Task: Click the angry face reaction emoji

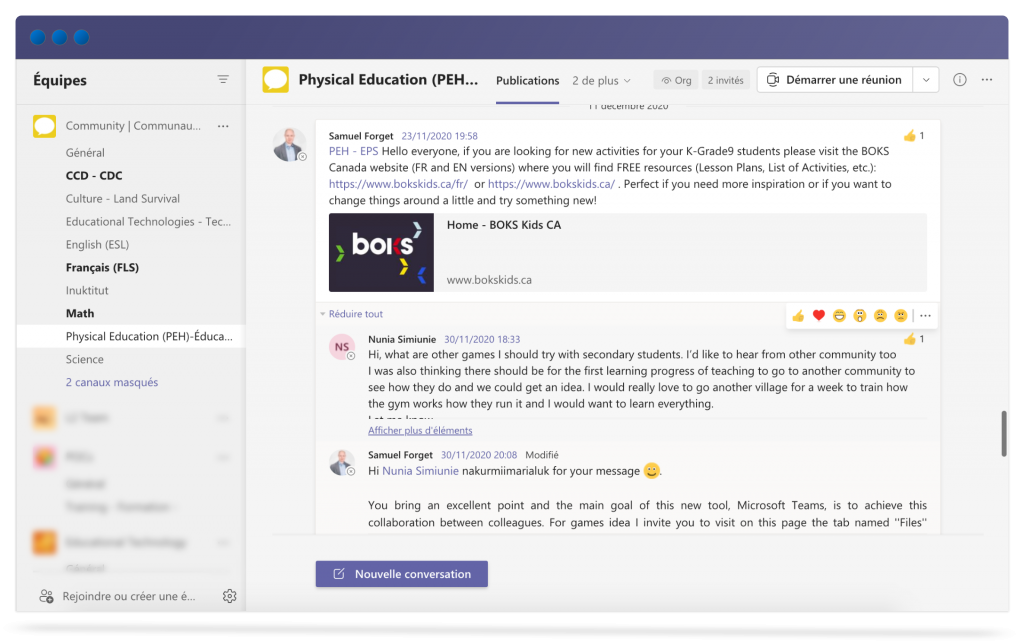Action: pos(900,316)
